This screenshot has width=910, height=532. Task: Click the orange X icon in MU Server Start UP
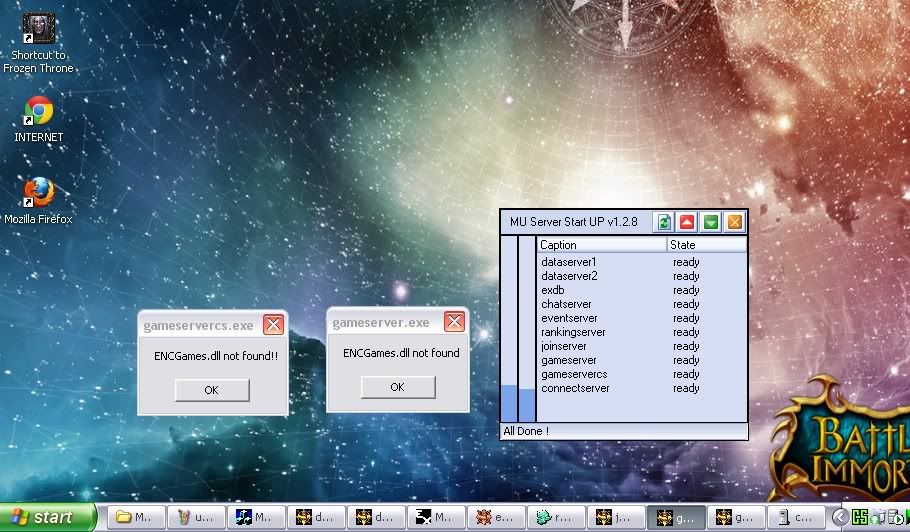coord(735,222)
